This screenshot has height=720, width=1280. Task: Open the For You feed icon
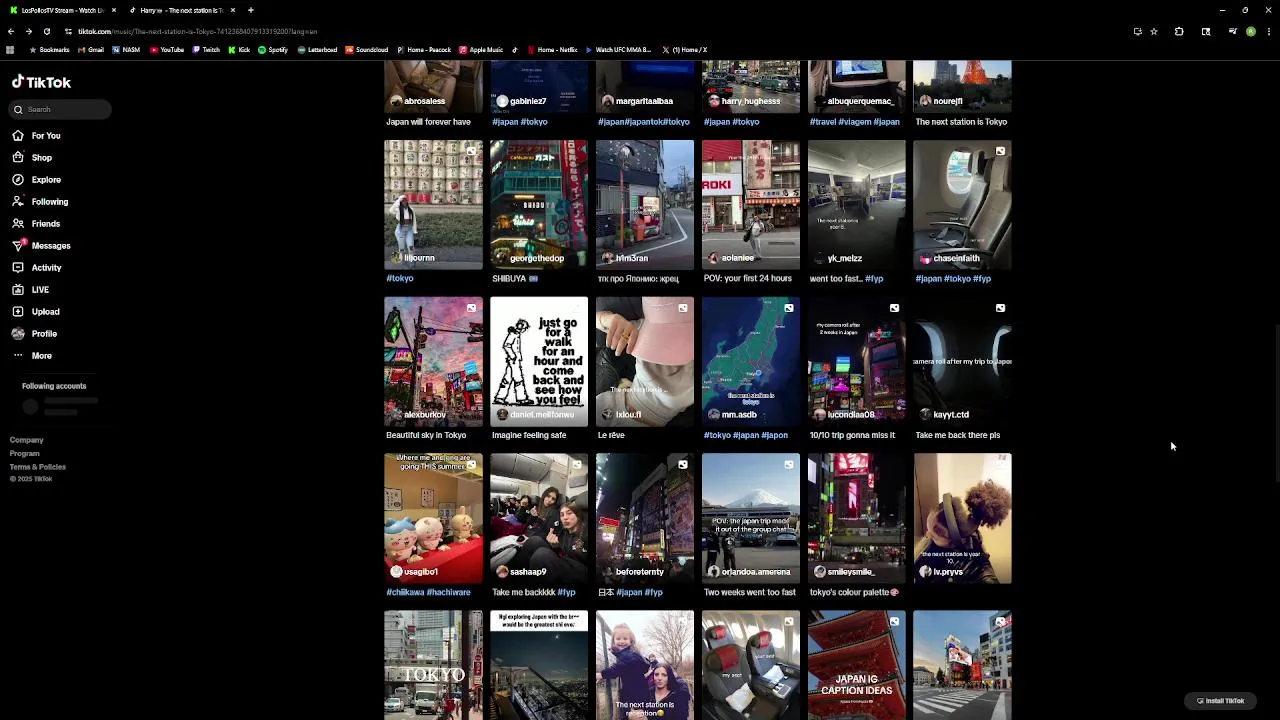point(18,136)
